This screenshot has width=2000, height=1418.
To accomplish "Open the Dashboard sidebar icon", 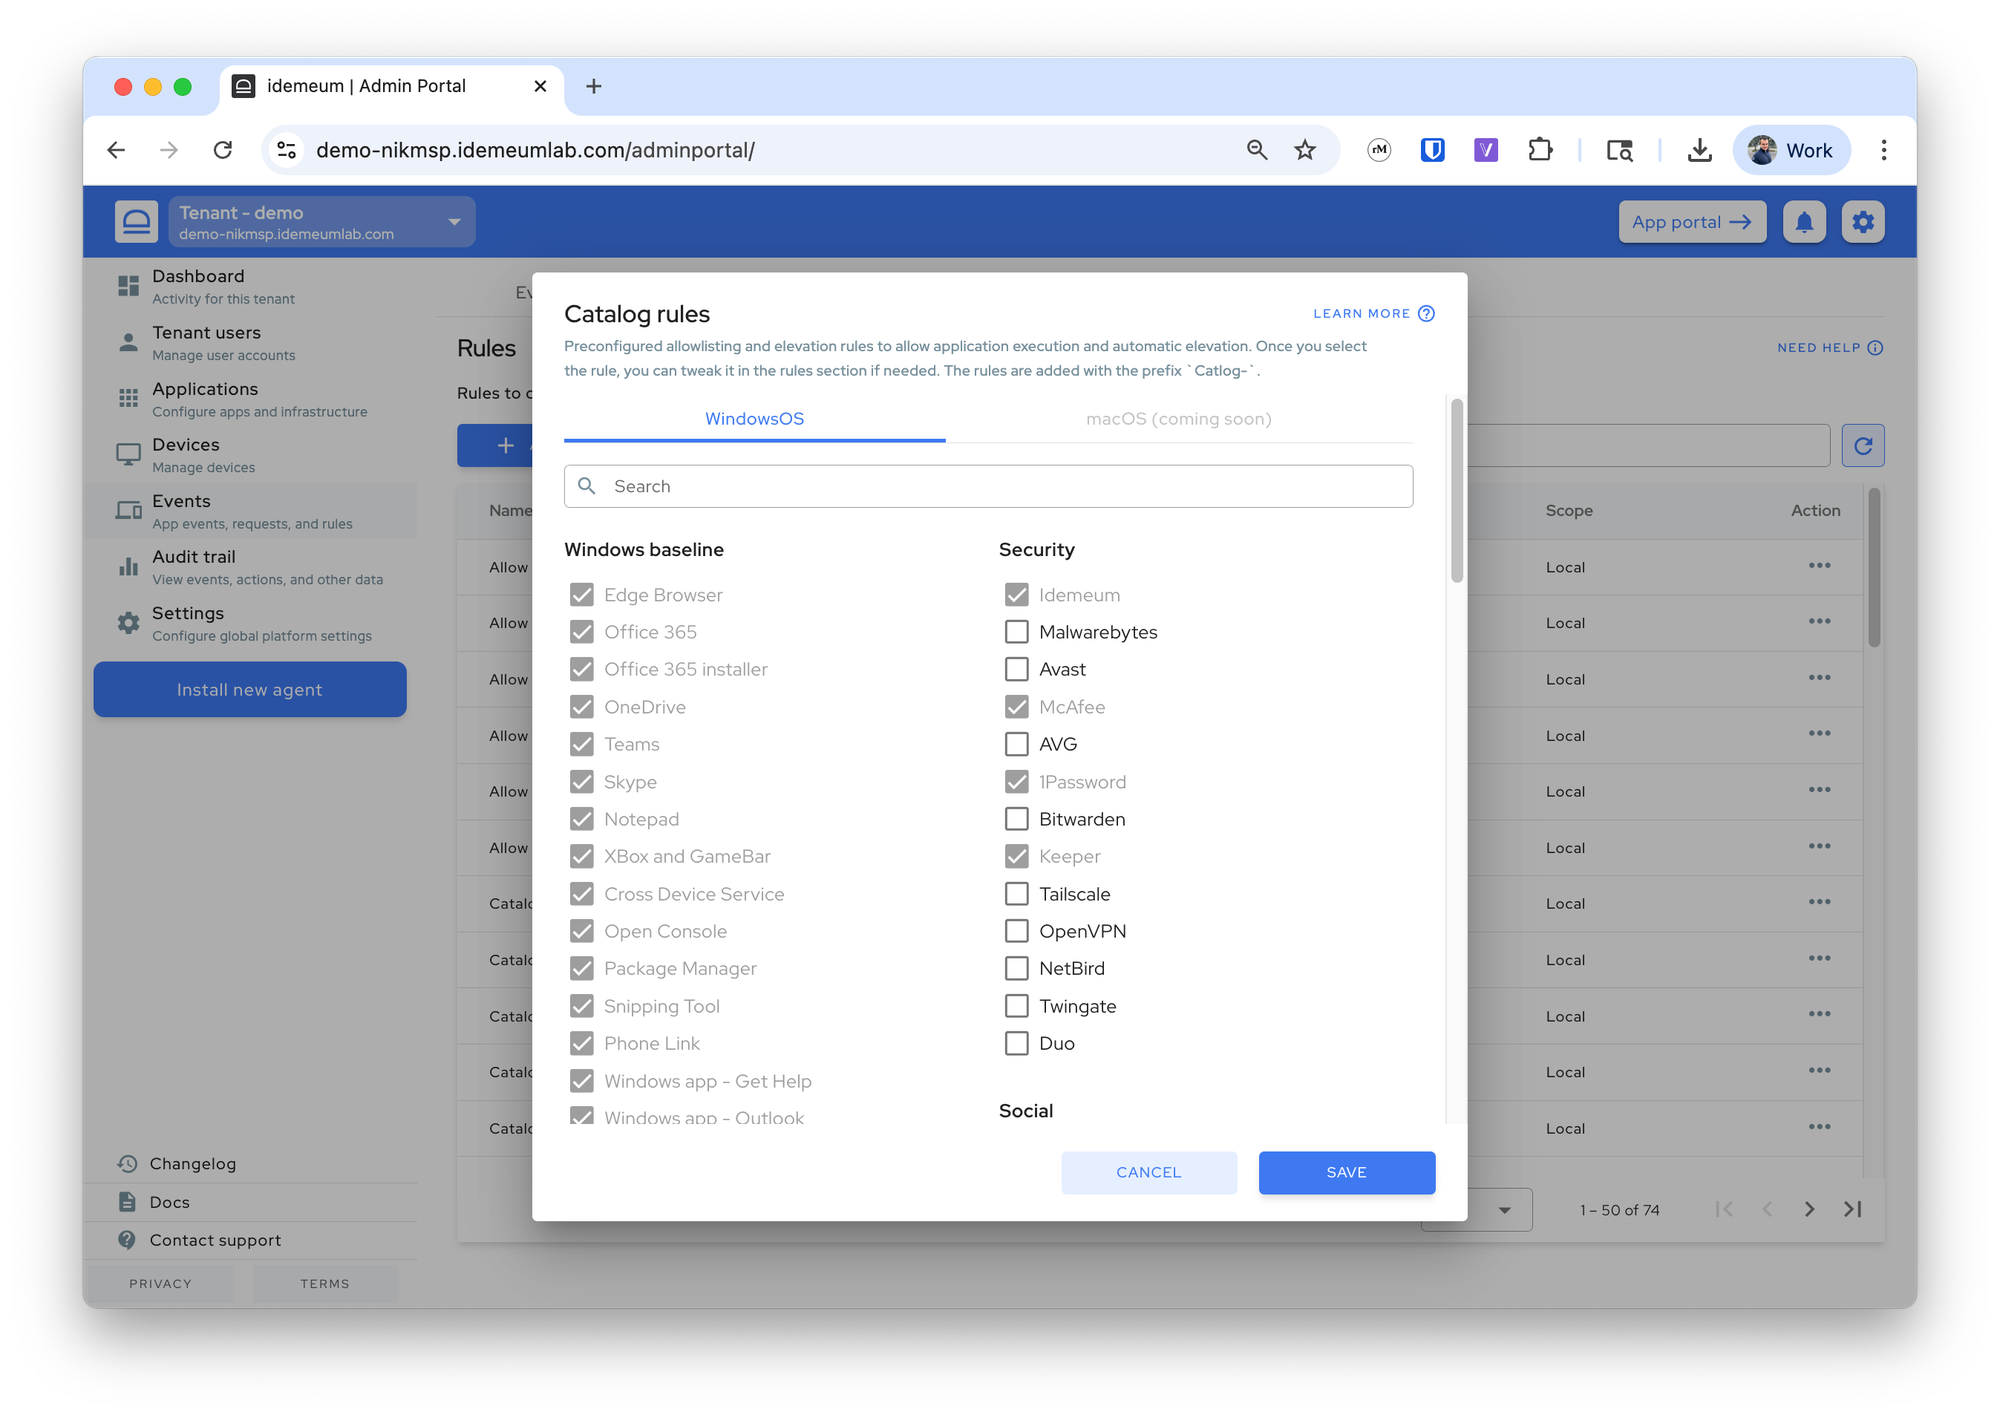I will (x=128, y=286).
